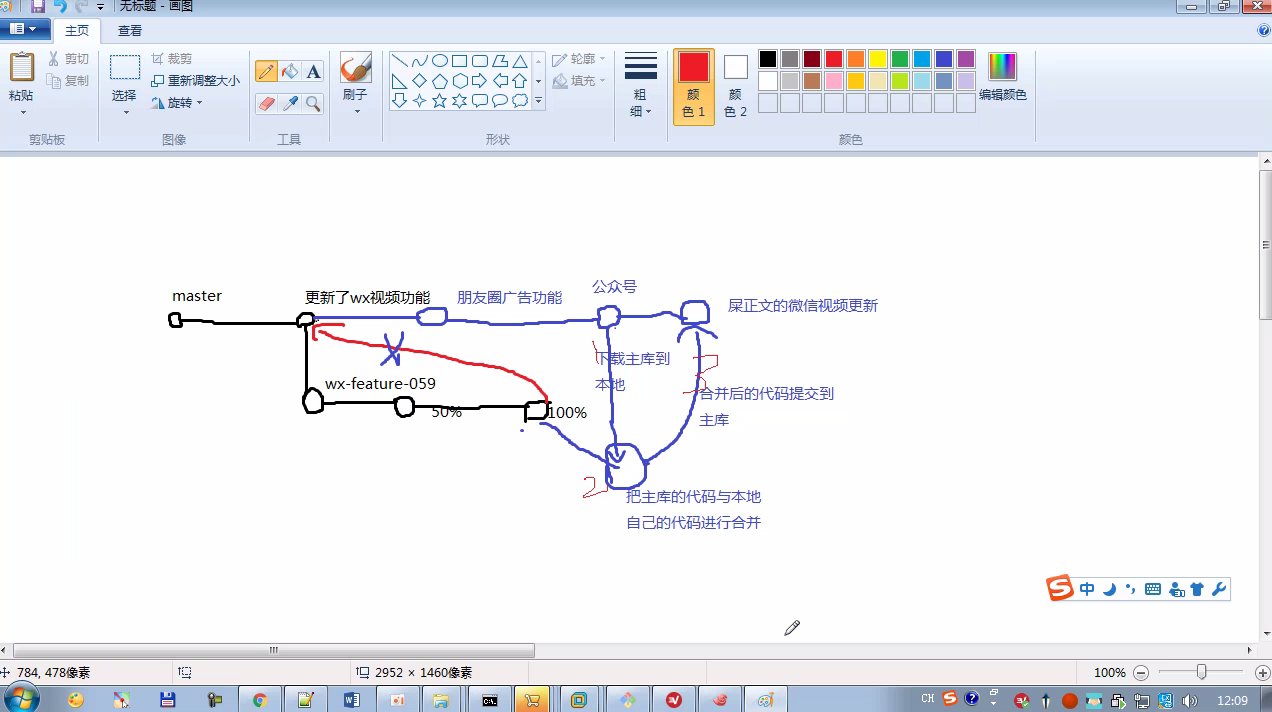Click the Brushes (刷子) icon
The width and height of the screenshot is (1272, 712).
click(355, 68)
